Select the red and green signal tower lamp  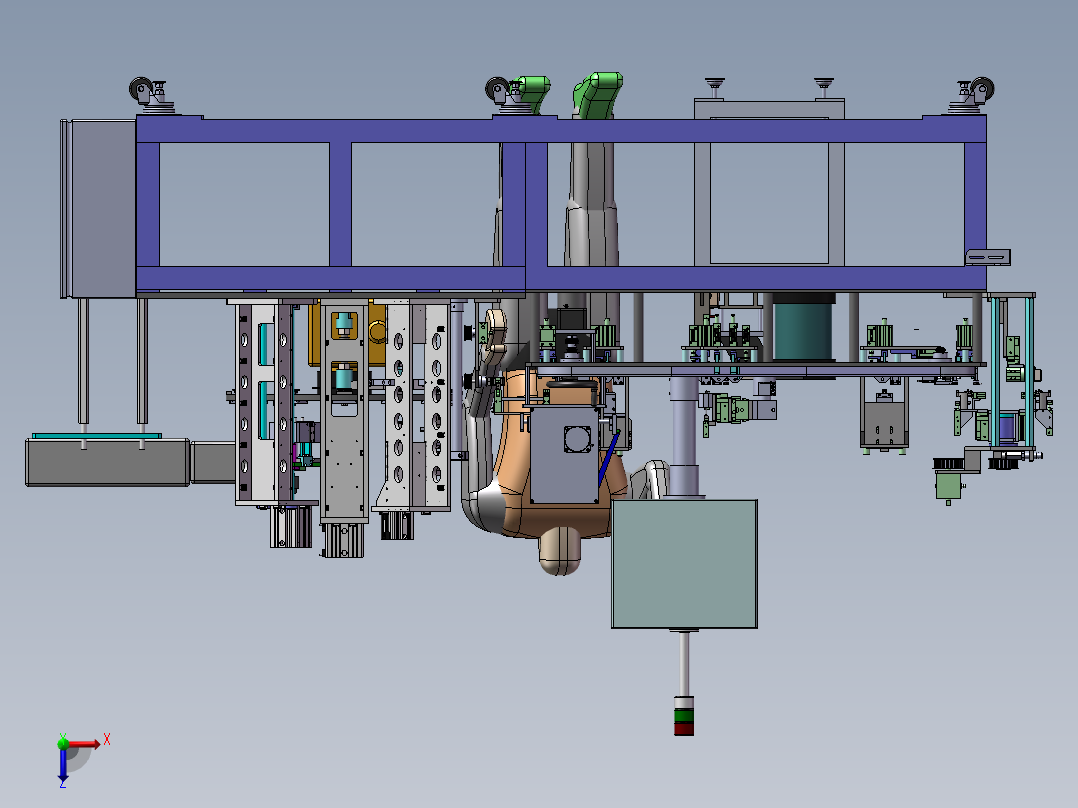click(683, 716)
